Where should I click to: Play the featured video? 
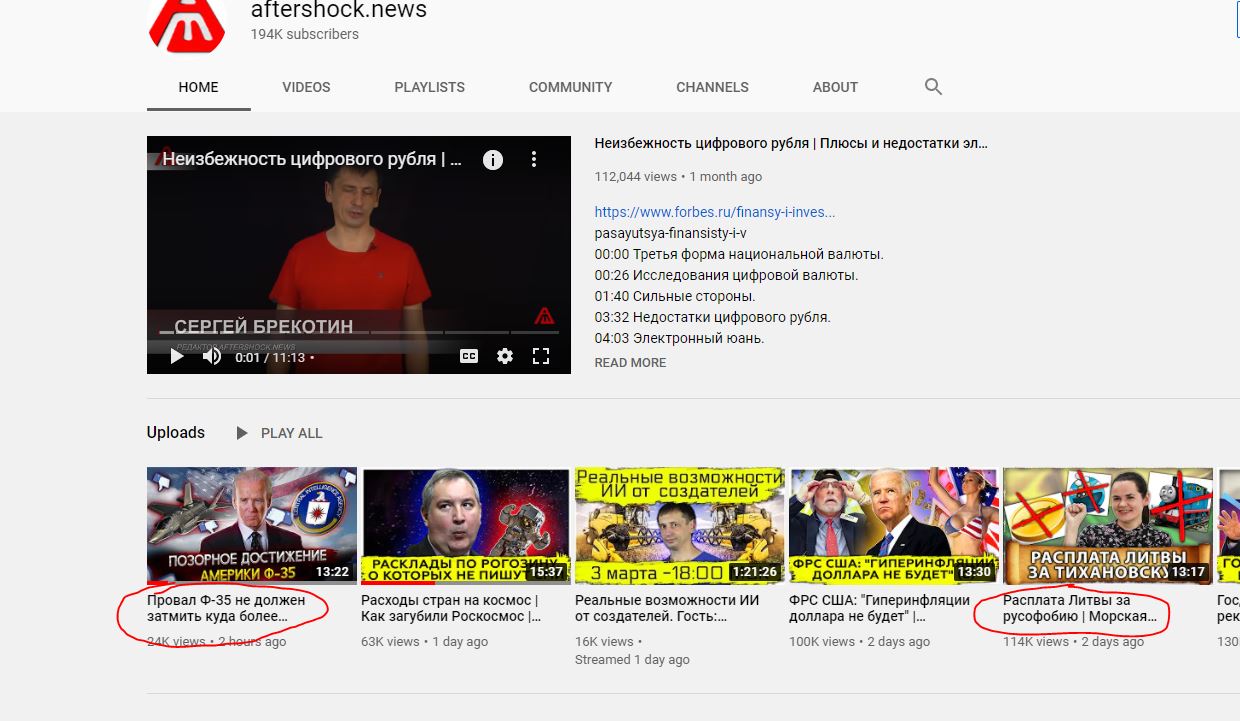tap(177, 356)
